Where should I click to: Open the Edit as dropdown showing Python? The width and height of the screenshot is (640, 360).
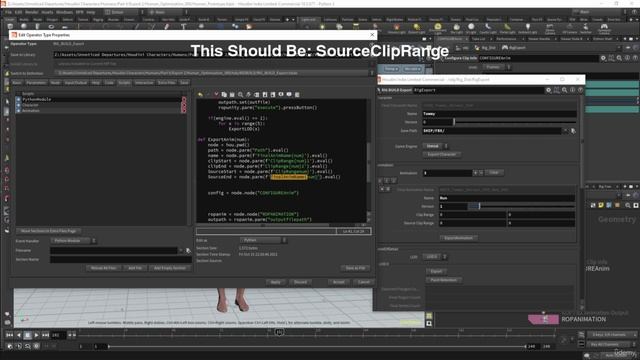263,240
